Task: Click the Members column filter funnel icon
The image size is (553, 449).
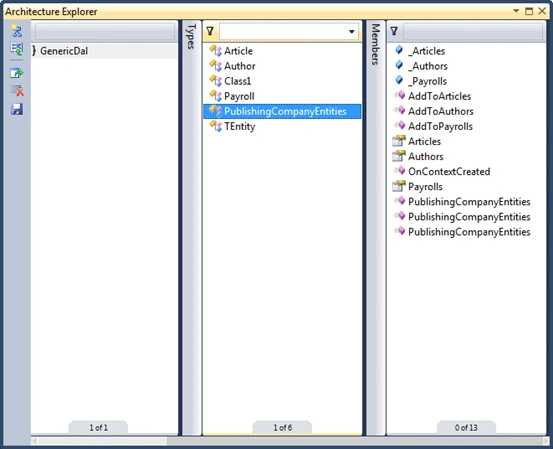Action: coord(394,31)
